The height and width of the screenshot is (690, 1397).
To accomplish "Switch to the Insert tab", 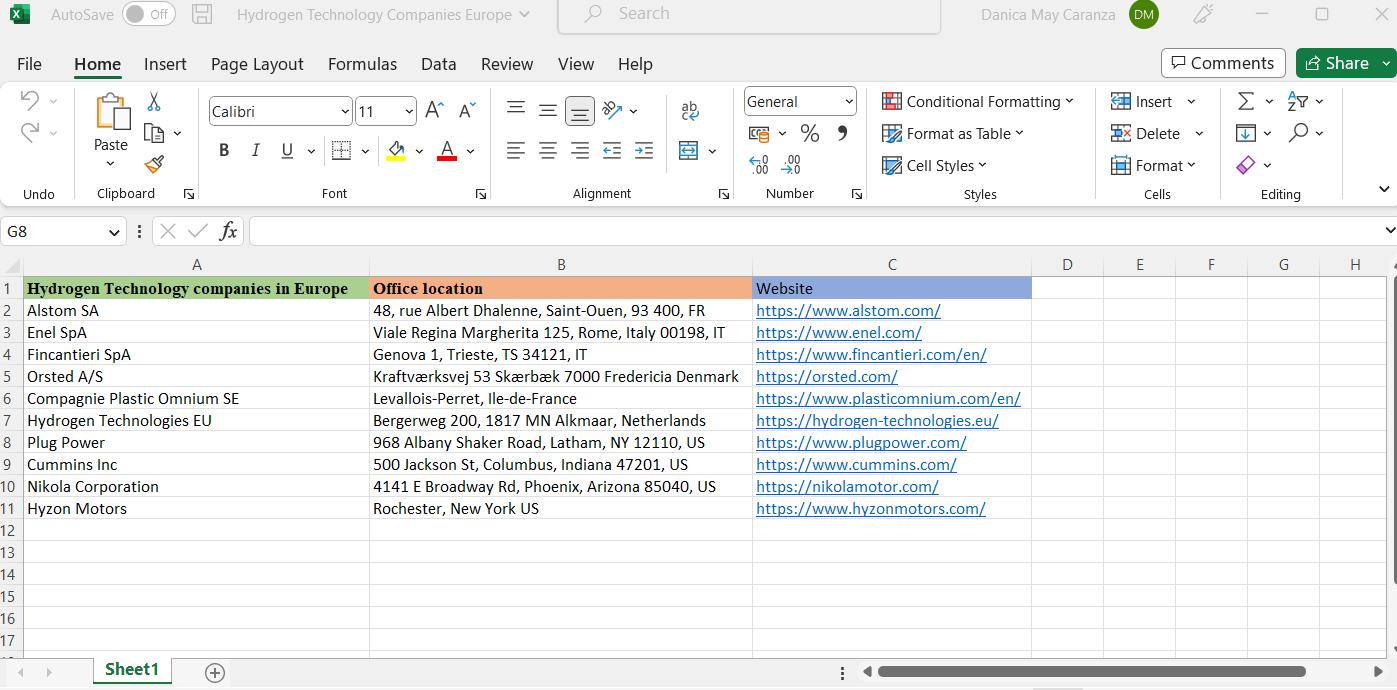I will (x=165, y=64).
